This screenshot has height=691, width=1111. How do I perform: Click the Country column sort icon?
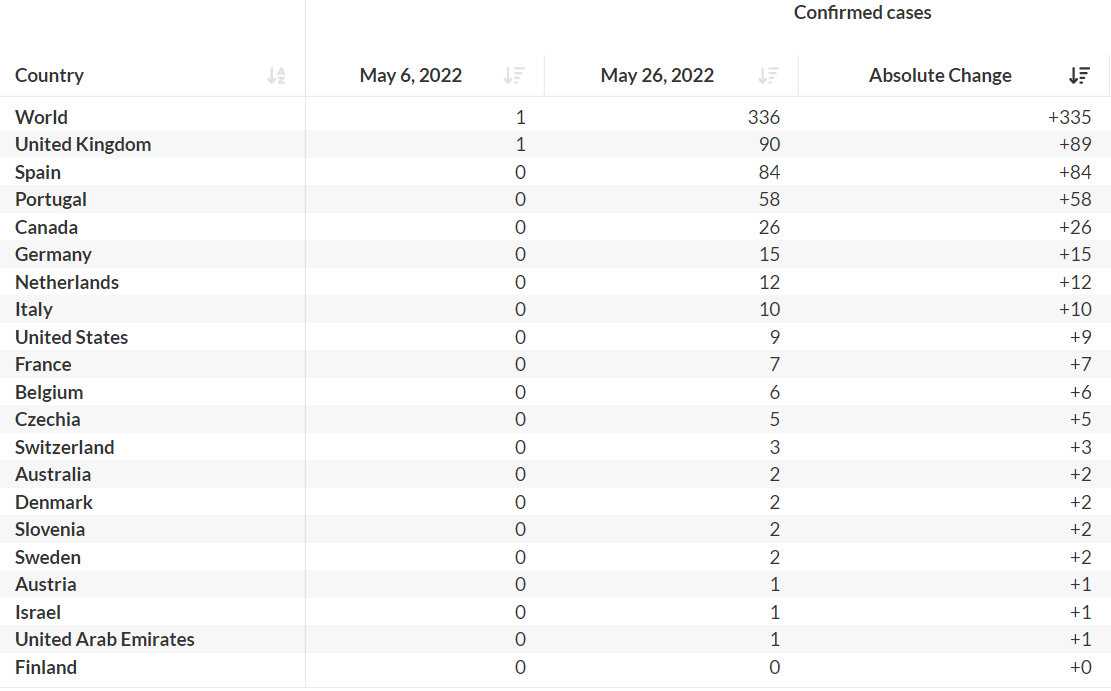click(276, 76)
